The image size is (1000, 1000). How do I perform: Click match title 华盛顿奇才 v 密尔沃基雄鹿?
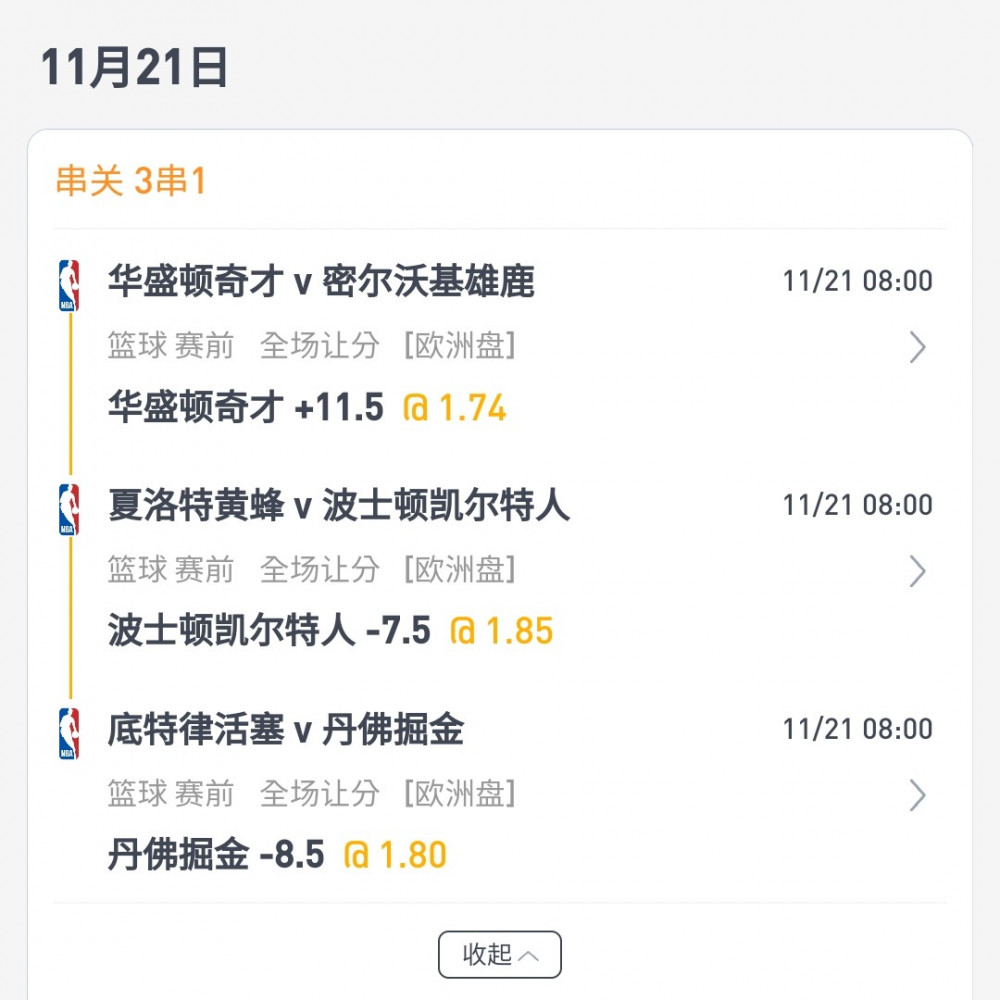coord(321,281)
